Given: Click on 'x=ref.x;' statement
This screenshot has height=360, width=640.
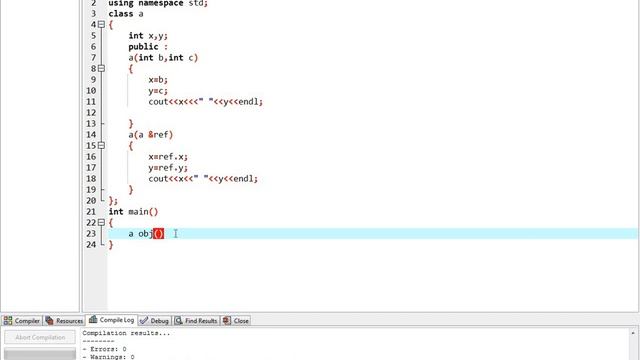Looking at the screenshot, I should (x=168, y=156).
